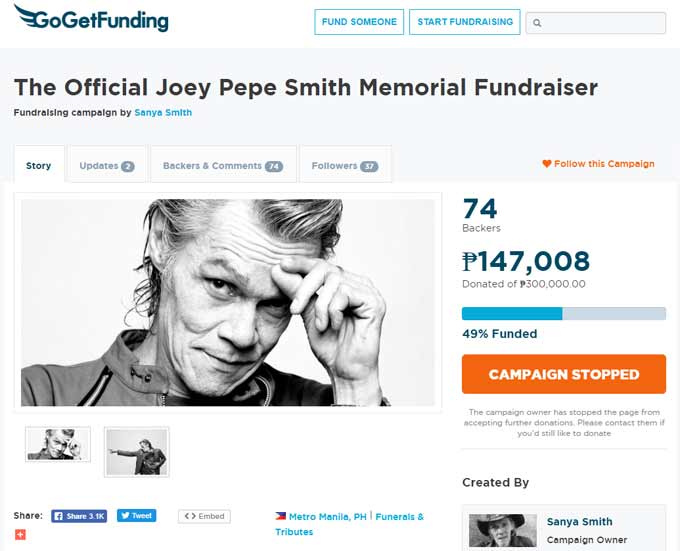Click the GoGetFunding winged logo
The image size is (680, 551).
point(91,18)
